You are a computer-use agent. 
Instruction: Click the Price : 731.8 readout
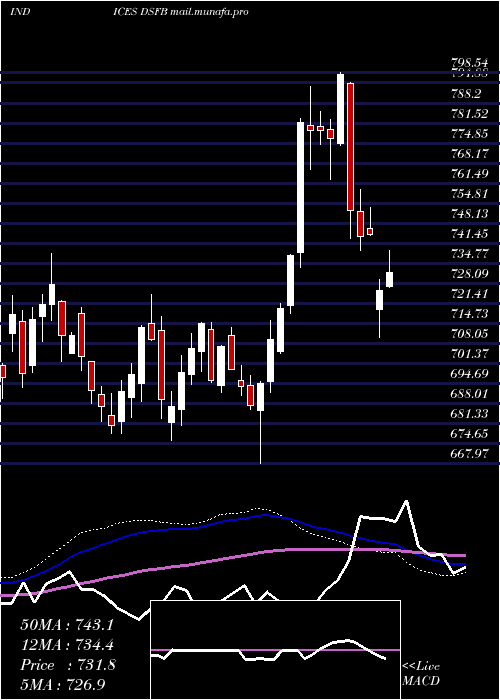68,665
